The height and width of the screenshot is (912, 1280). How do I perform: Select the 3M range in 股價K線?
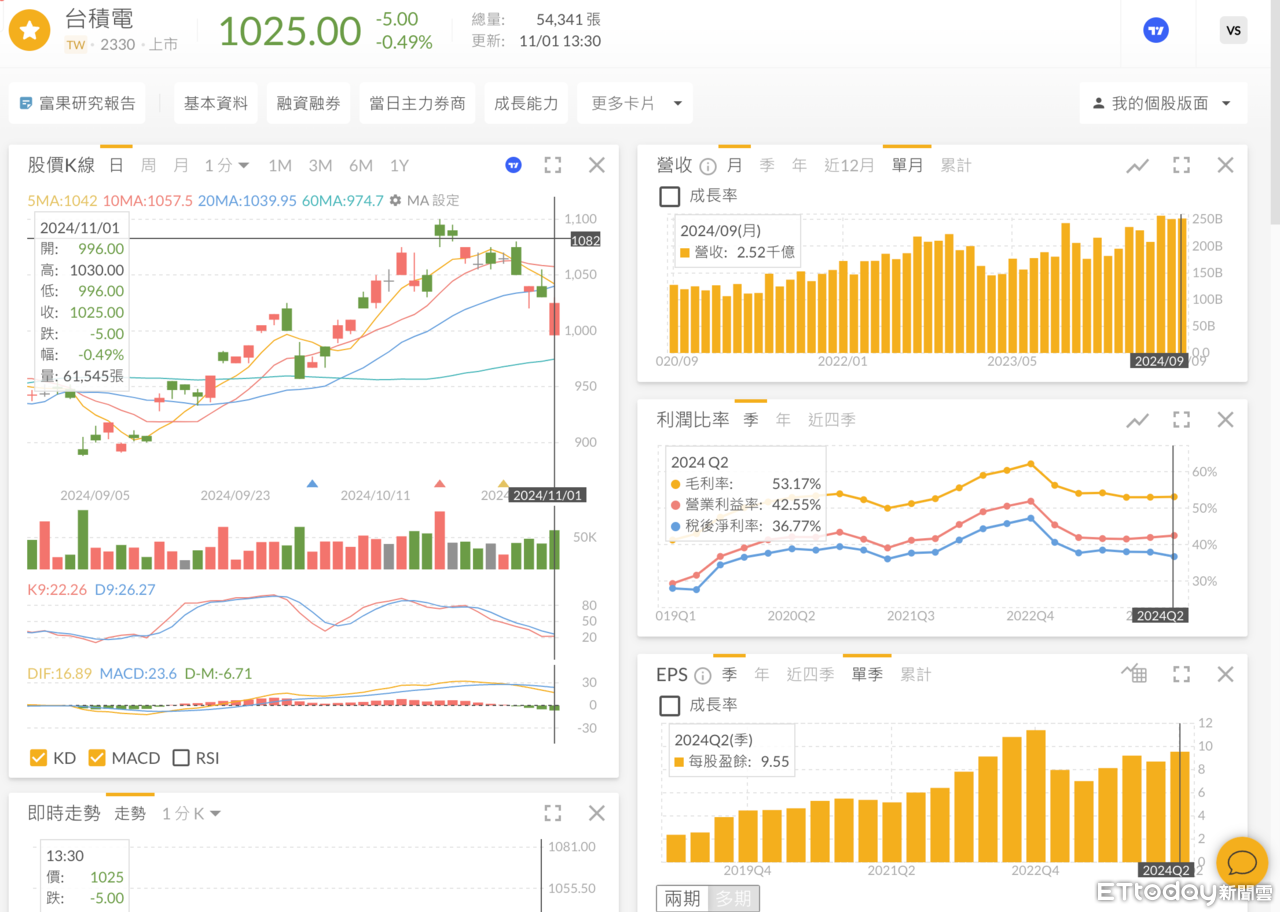(x=320, y=166)
